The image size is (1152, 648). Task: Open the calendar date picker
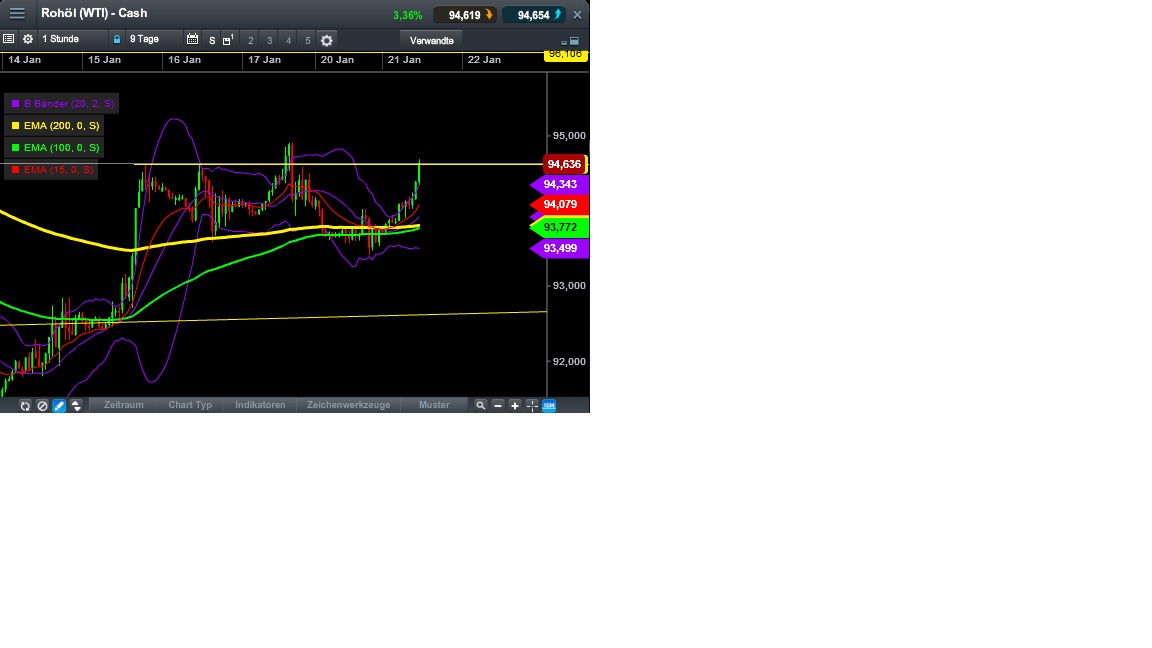[x=192, y=40]
